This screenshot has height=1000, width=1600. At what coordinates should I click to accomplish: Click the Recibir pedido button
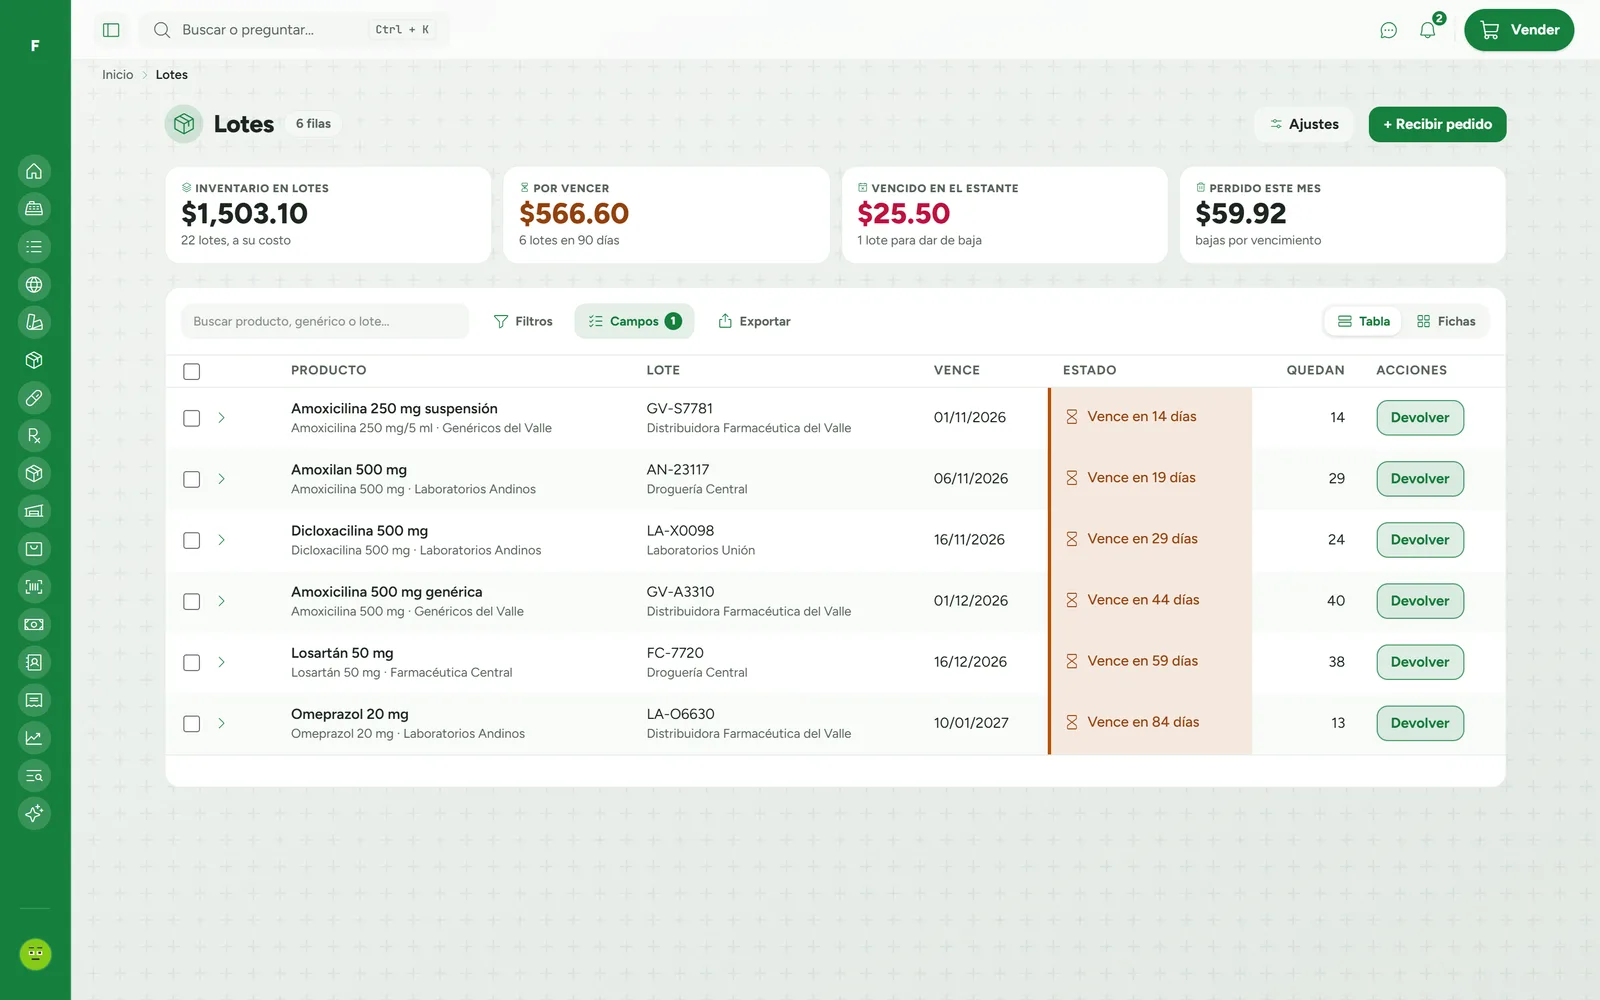tap(1437, 124)
